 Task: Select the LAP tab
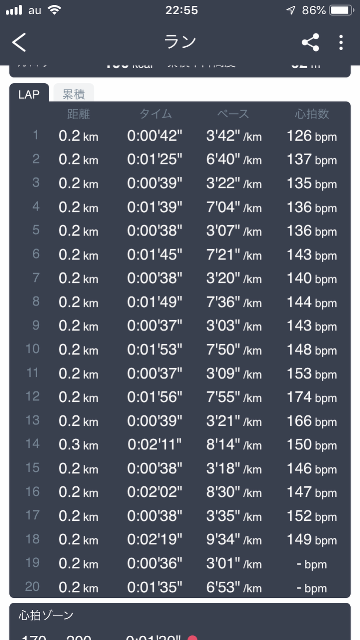(29, 94)
